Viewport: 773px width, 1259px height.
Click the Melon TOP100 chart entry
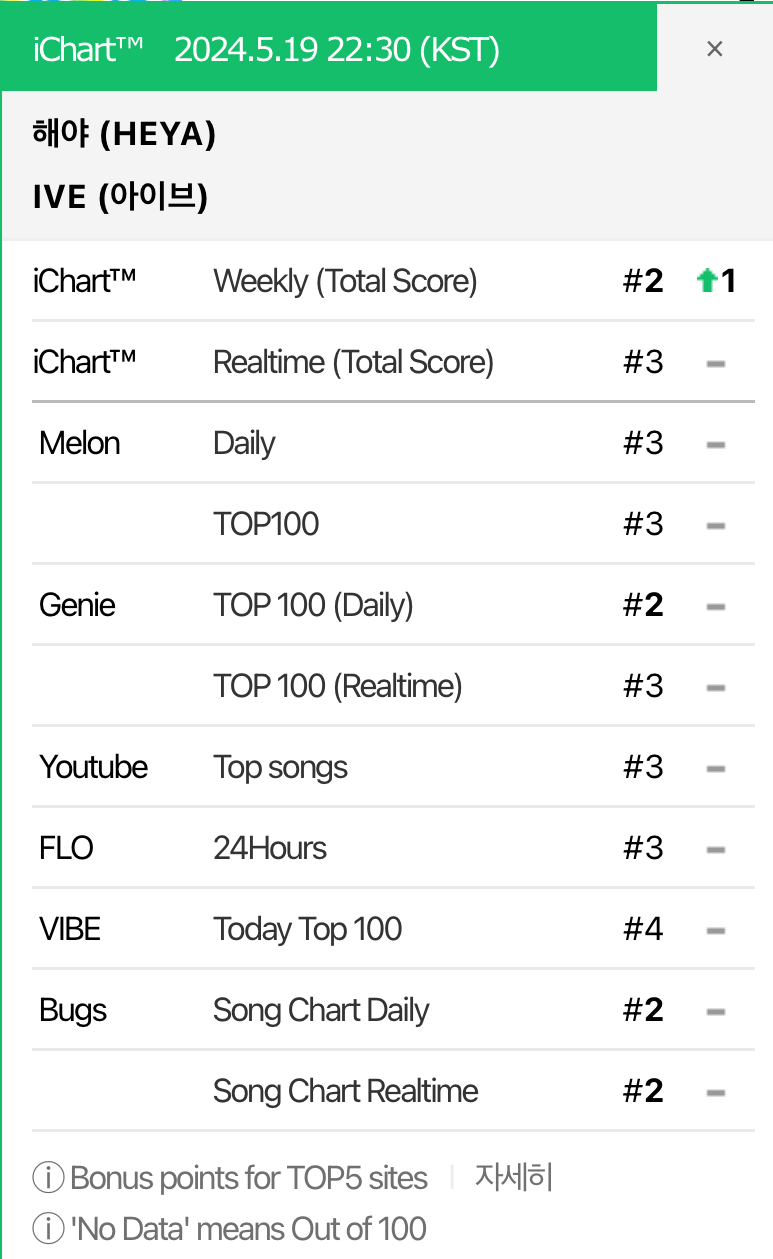click(x=266, y=524)
